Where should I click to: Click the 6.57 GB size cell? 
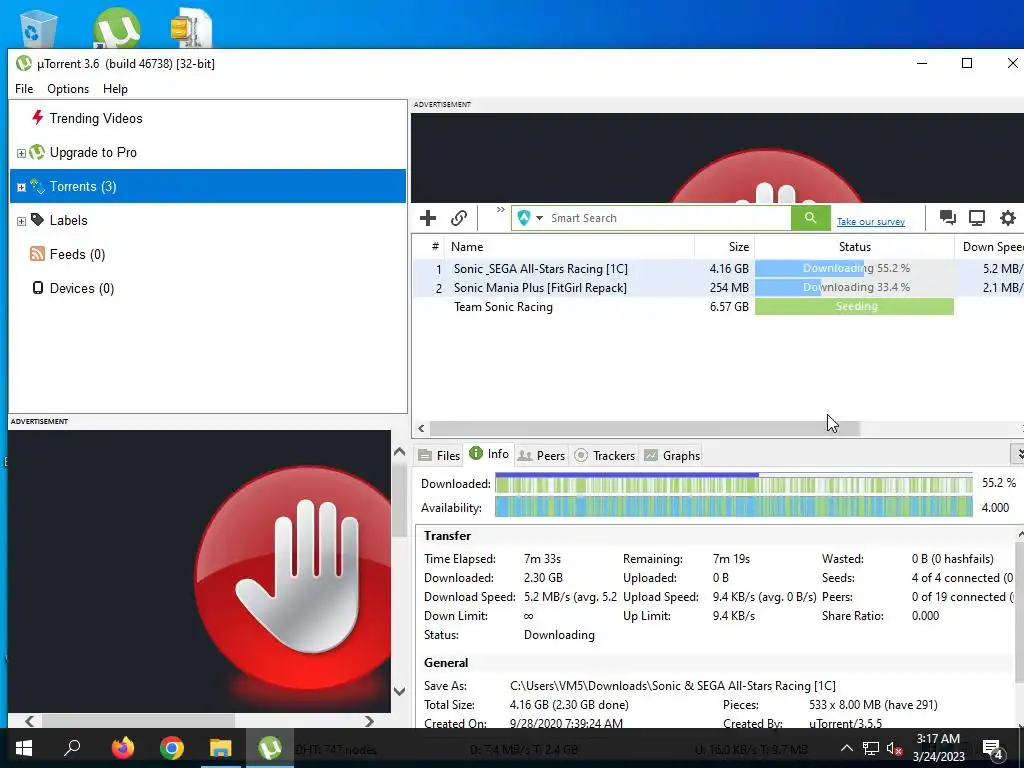(729, 306)
